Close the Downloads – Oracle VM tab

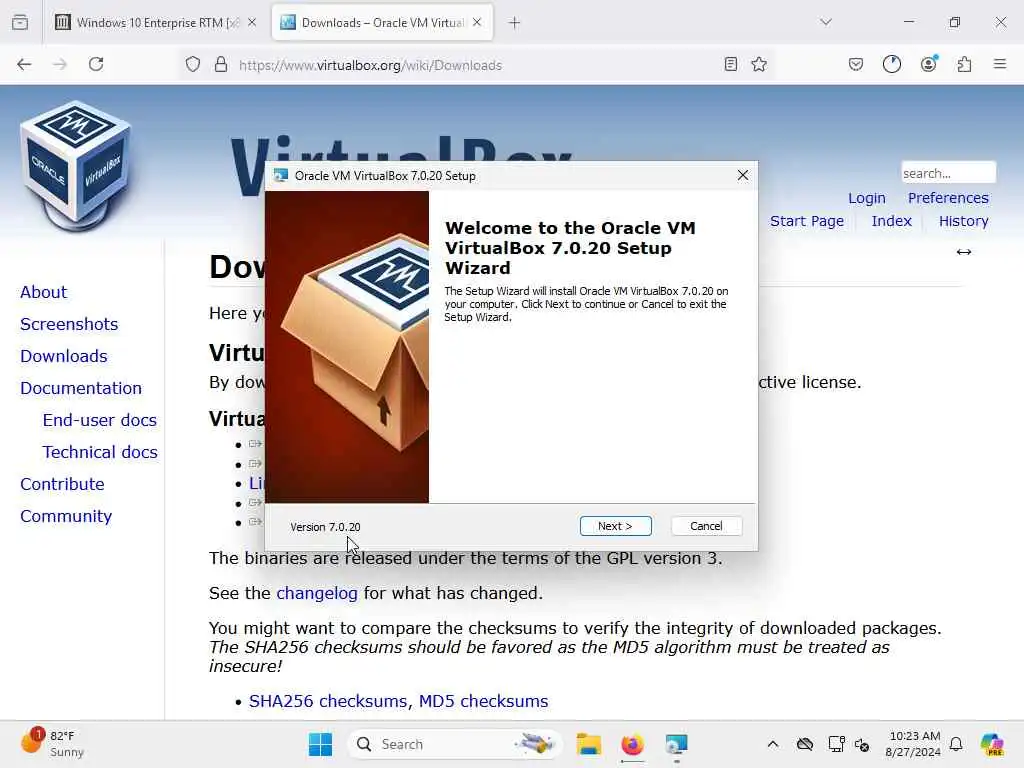[477, 22]
